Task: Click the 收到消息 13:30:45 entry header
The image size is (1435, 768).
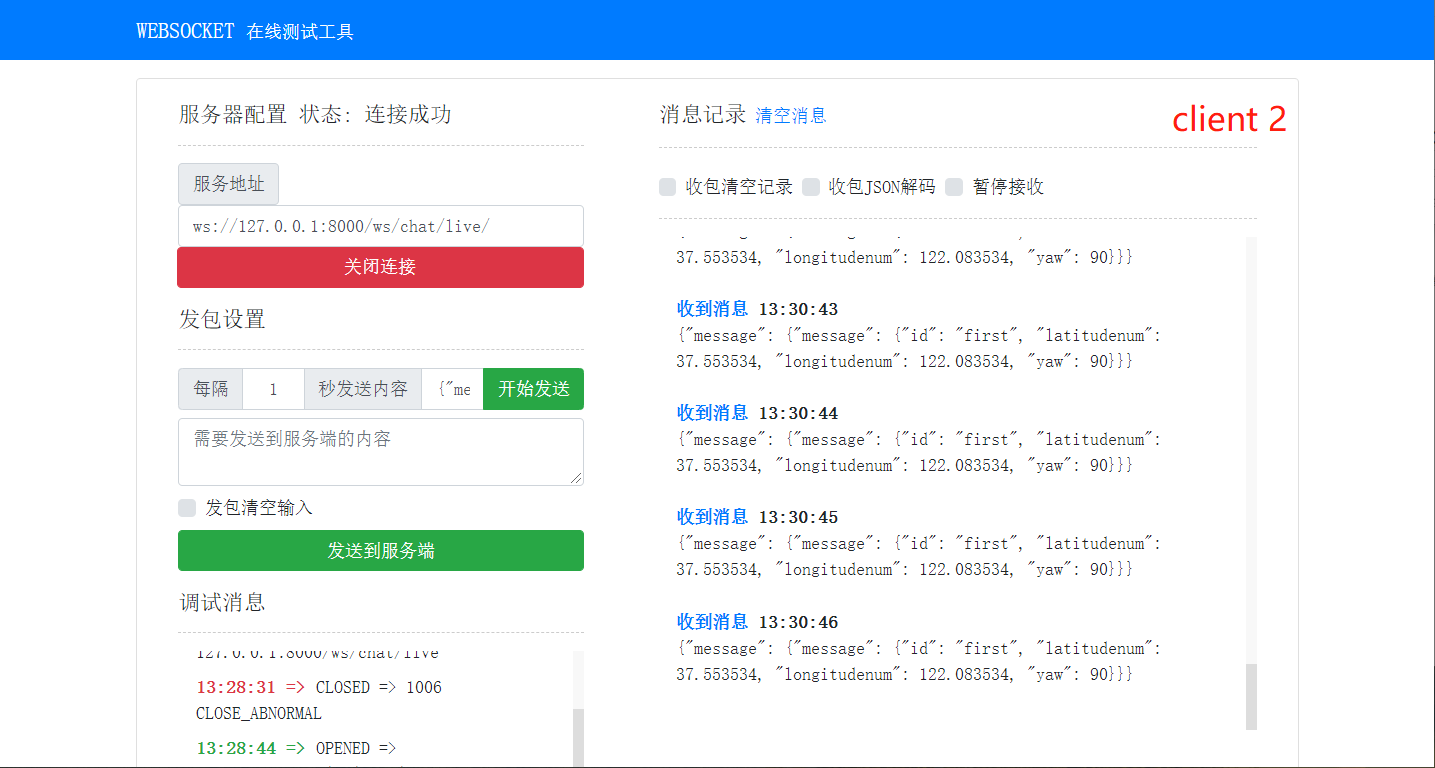Action: click(x=758, y=517)
